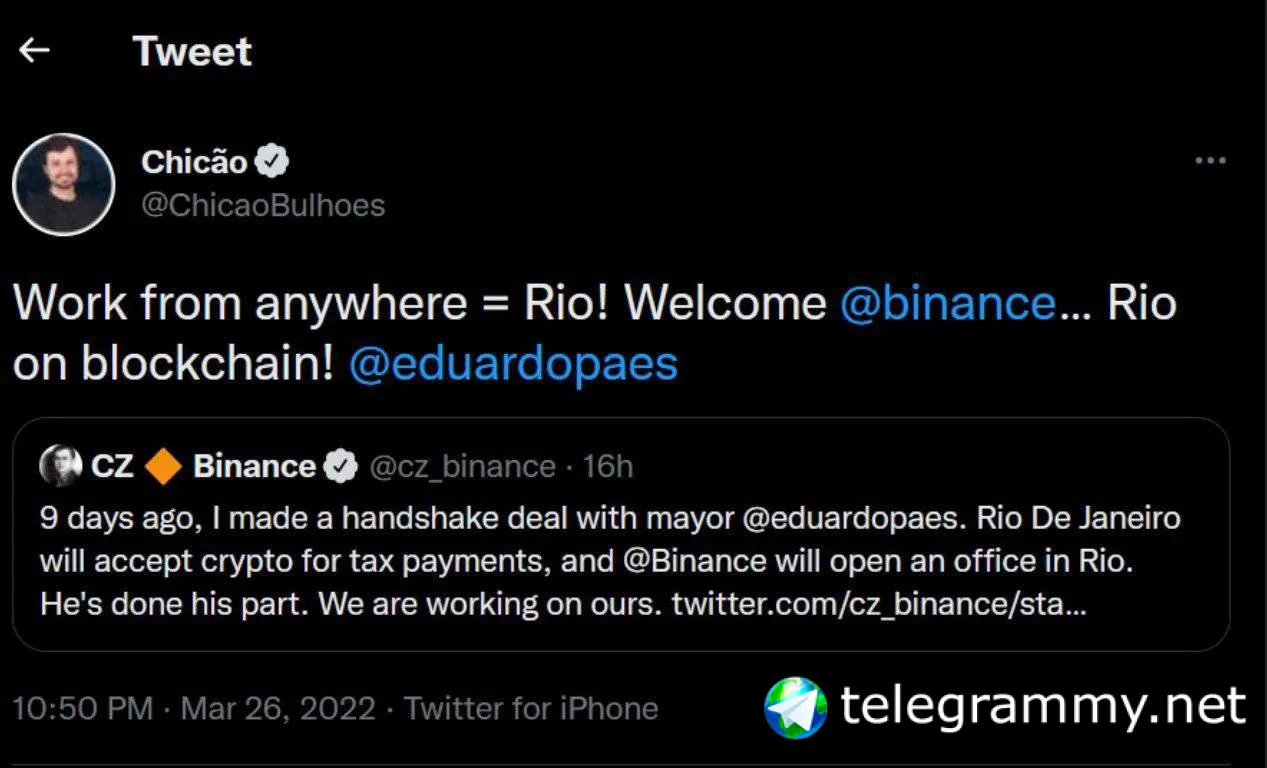This screenshot has width=1267, height=768.
Task: Click the verified badge next to Binance
Action: 341,467
